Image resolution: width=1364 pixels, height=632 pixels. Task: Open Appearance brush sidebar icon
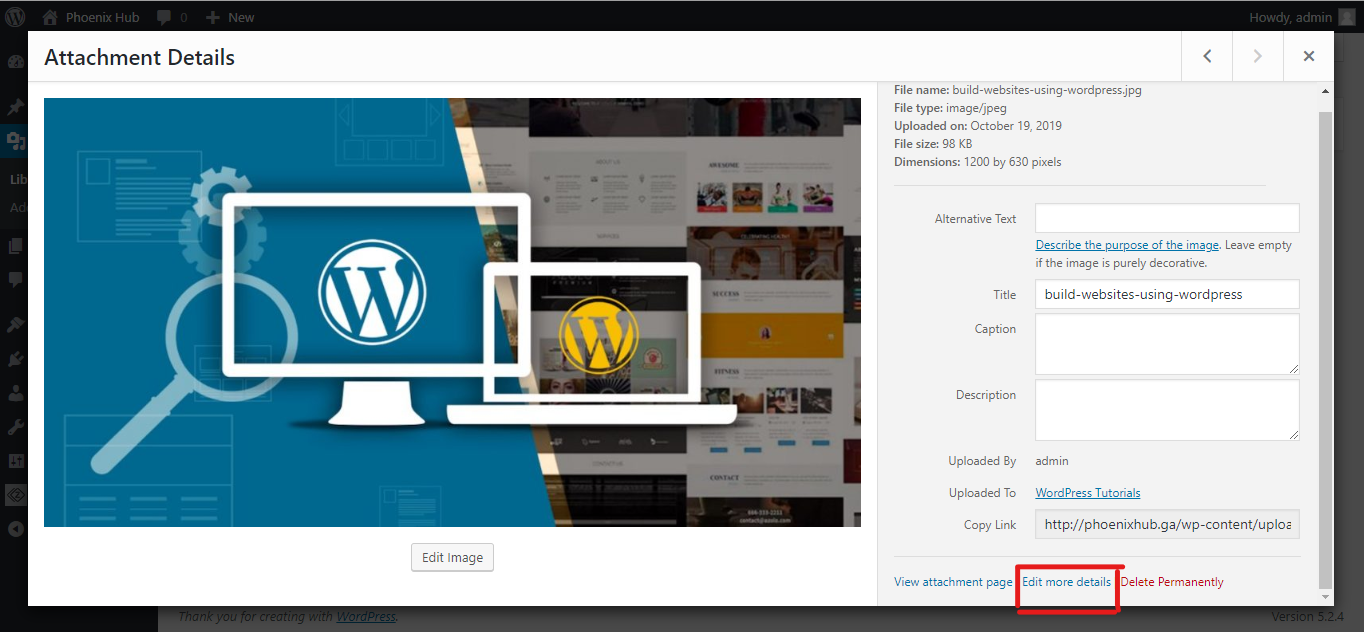(x=15, y=325)
